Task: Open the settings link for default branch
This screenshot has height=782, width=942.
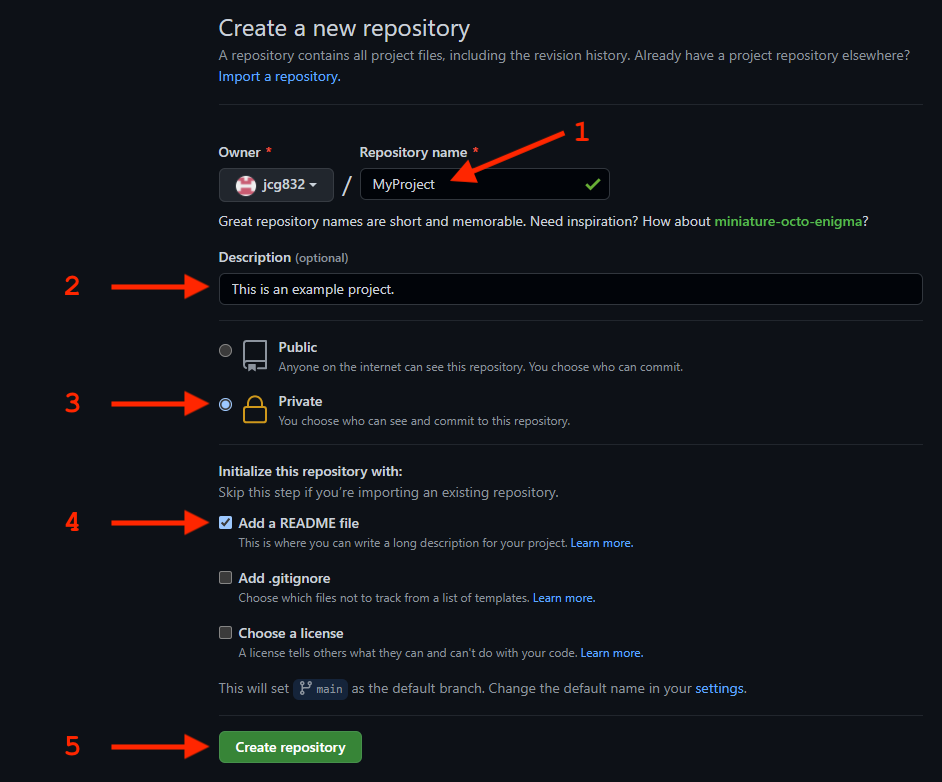Action: (x=719, y=688)
